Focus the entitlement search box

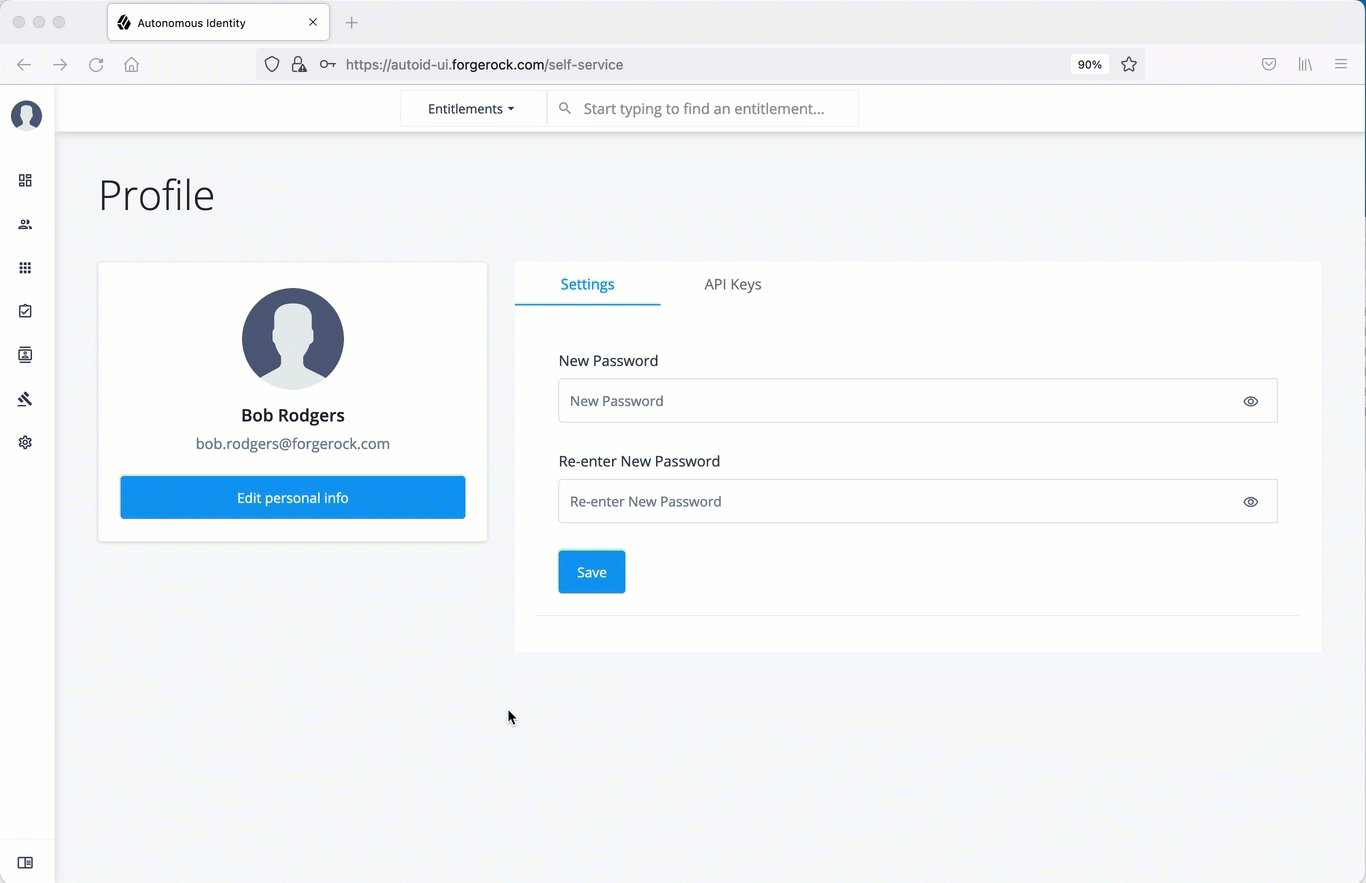(710, 109)
